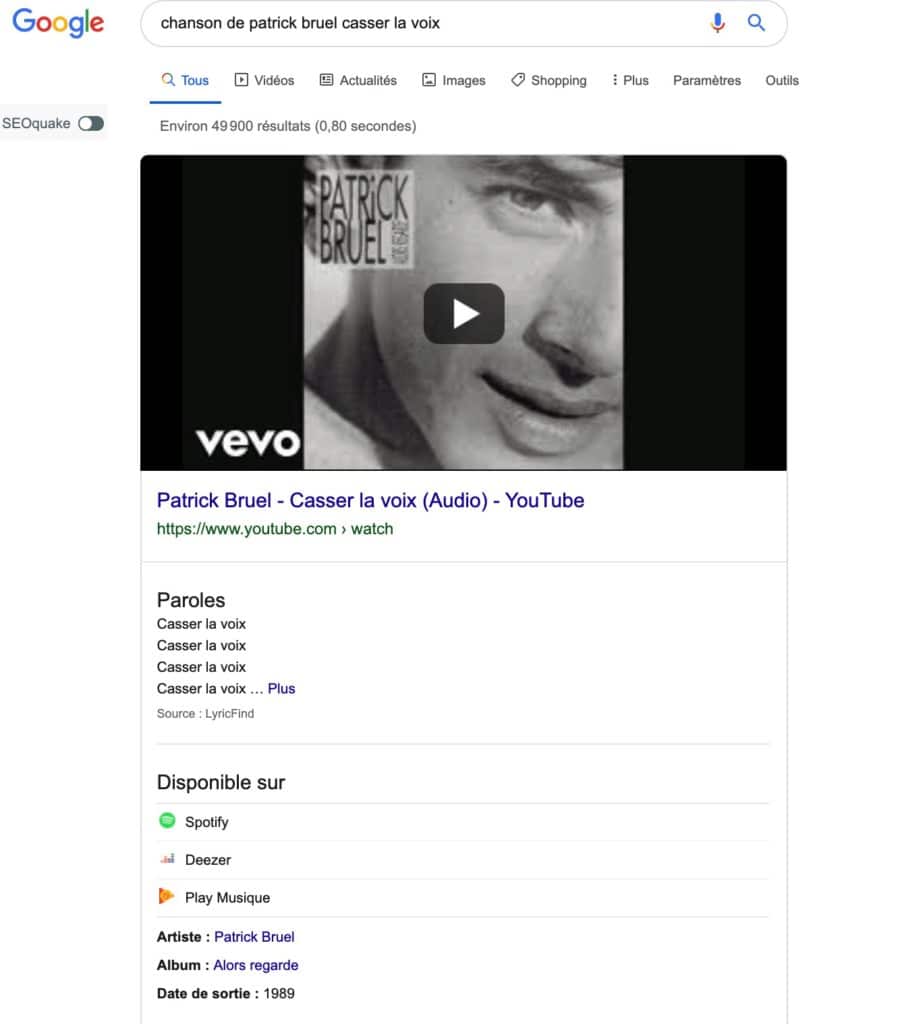Switch to the Vidéos tab
This screenshot has height=1024, width=900.
[264, 81]
